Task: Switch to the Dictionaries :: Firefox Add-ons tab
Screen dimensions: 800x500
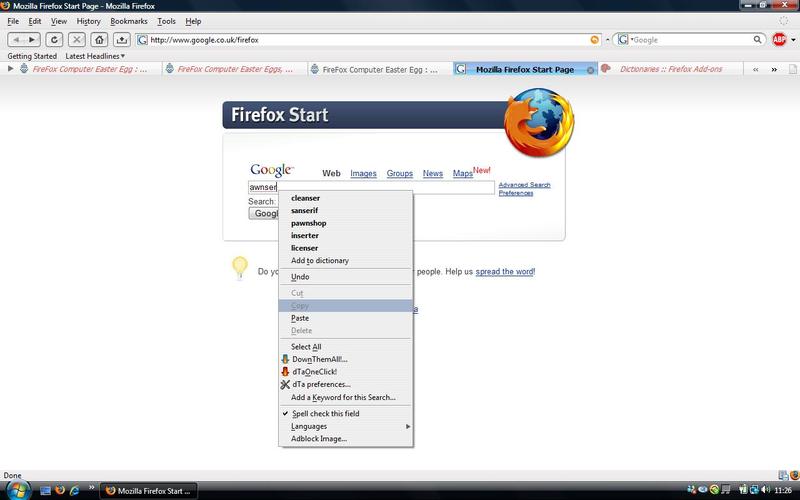Action: click(669, 69)
